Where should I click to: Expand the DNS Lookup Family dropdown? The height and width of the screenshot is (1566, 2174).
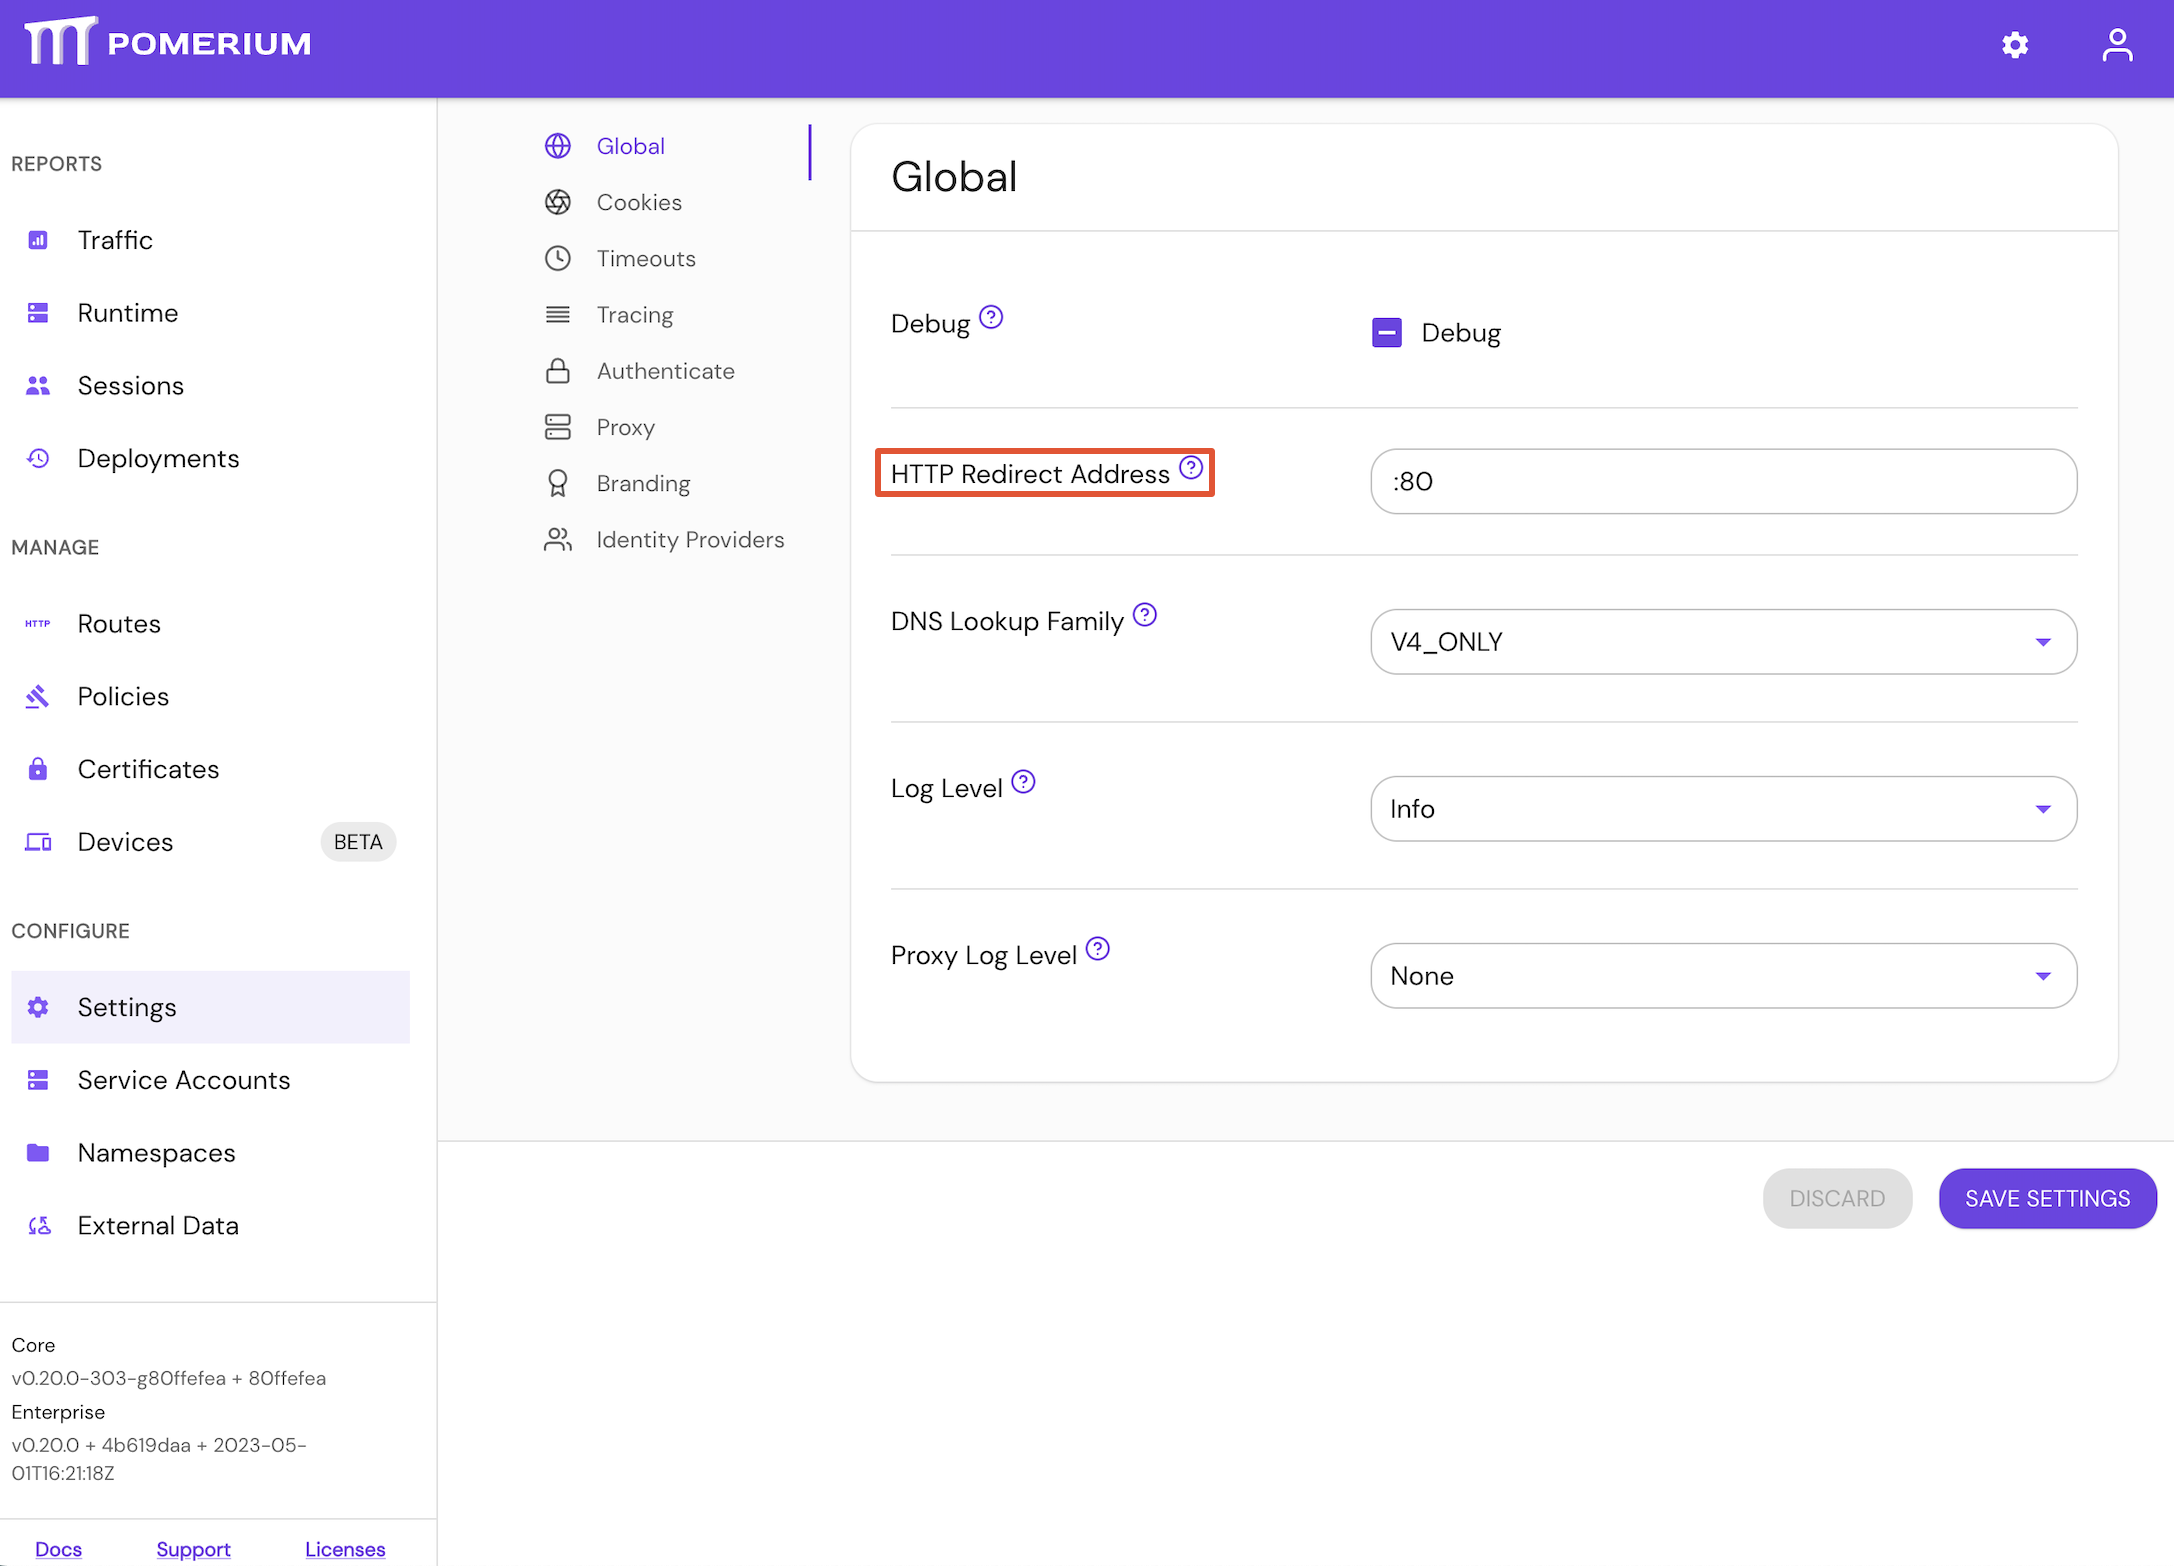[x=1722, y=642]
